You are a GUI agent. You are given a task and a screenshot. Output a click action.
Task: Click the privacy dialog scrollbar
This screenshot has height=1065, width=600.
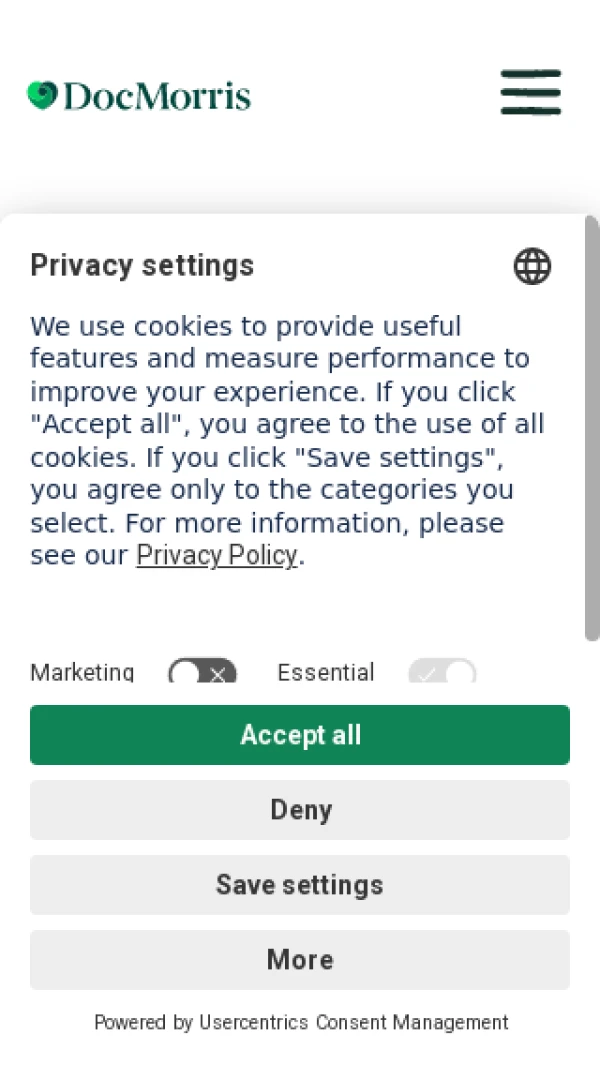point(592,430)
